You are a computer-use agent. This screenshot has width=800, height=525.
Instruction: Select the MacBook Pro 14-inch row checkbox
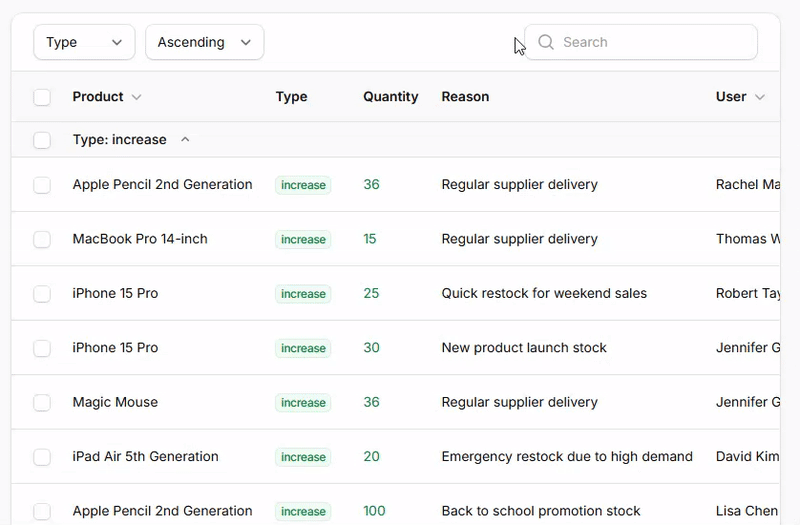pos(42,239)
